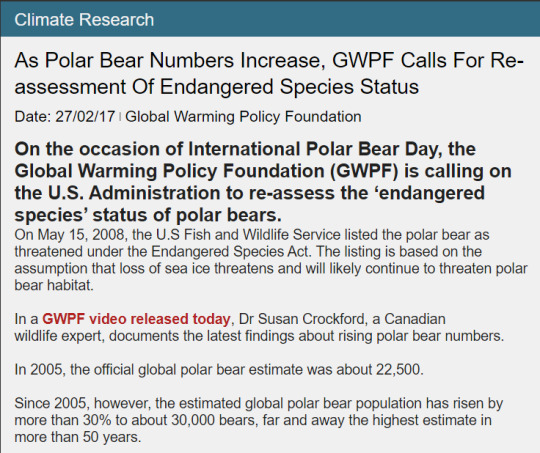
Task: Click the paragraph beginning 'Since 2005, however'
Action: [259, 420]
